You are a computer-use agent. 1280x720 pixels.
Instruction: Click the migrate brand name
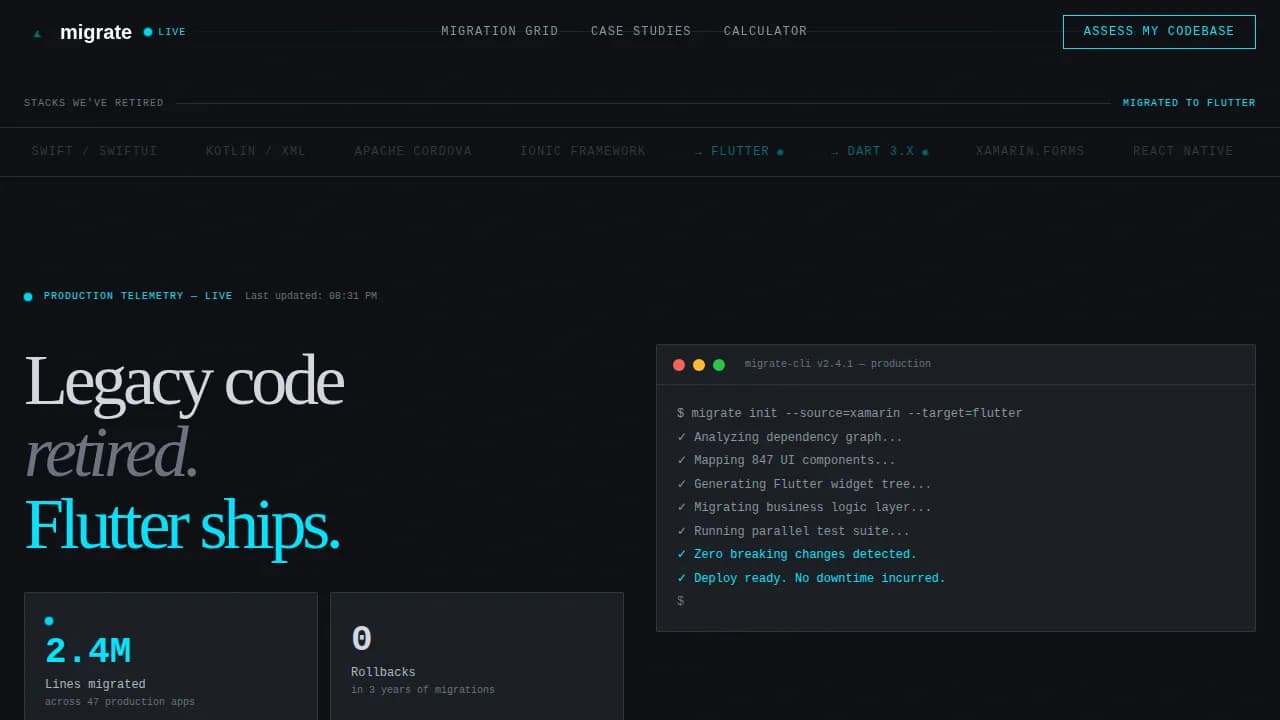96,32
